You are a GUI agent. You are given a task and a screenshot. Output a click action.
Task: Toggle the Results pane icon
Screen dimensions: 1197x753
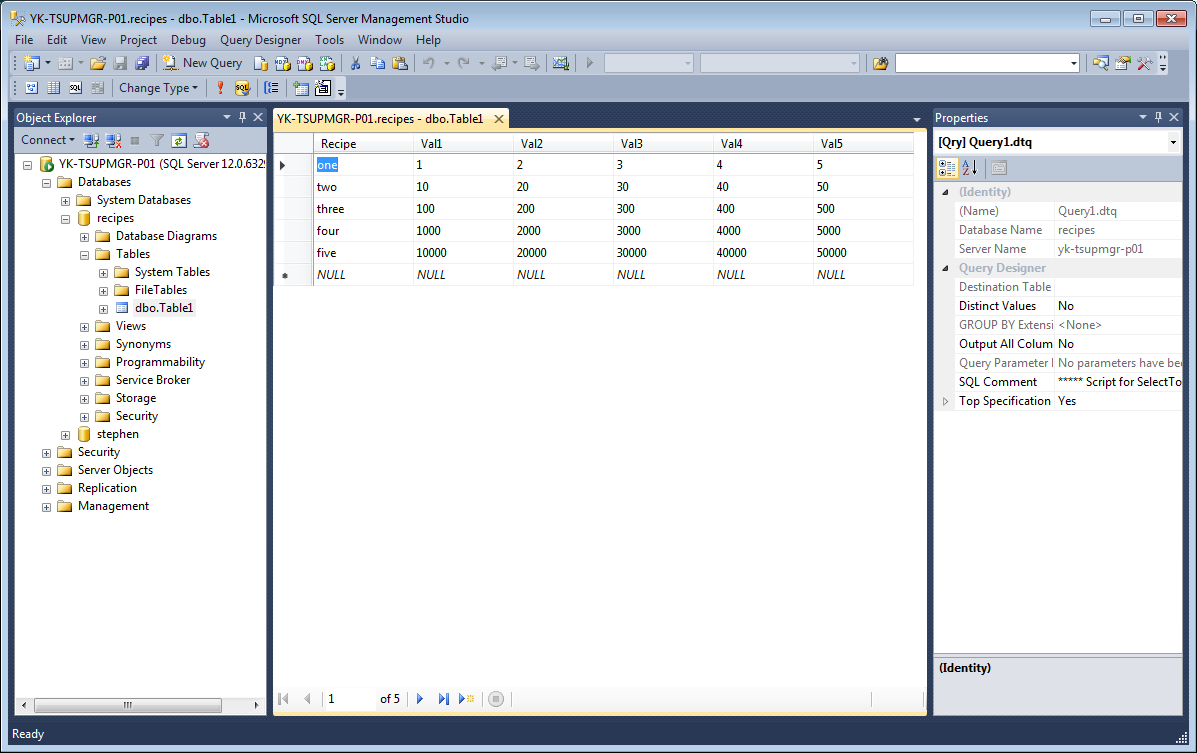coord(98,88)
